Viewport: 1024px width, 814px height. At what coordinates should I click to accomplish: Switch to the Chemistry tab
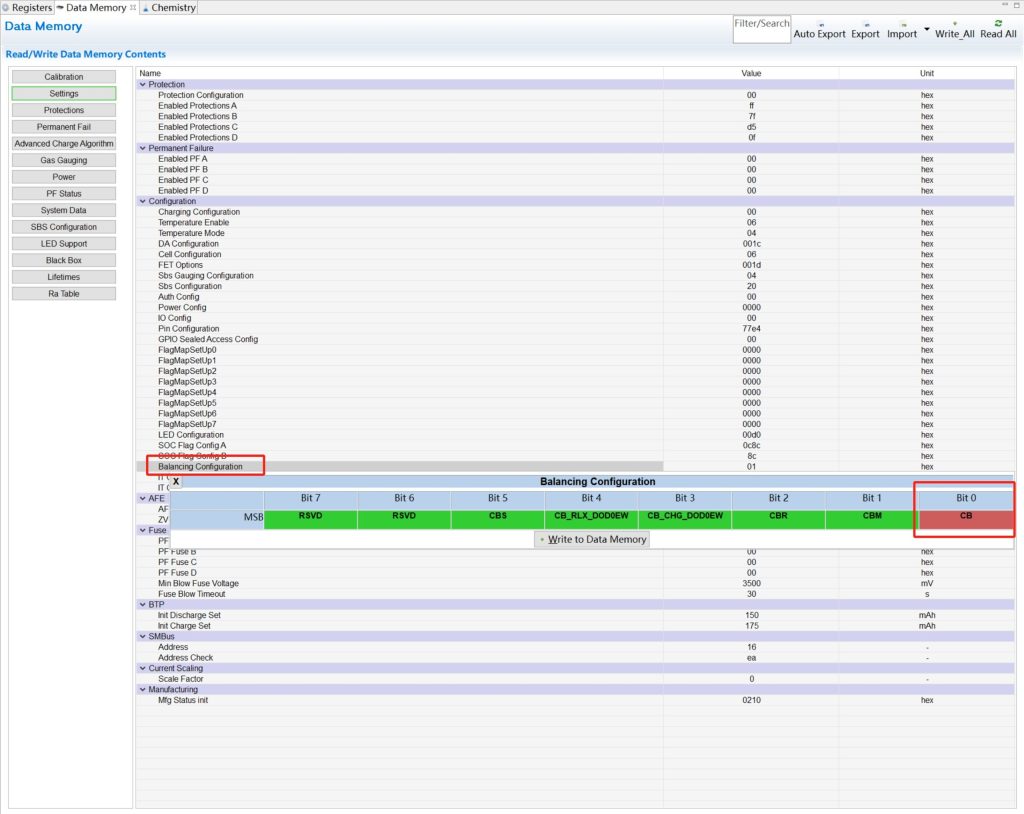click(x=172, y=8)
